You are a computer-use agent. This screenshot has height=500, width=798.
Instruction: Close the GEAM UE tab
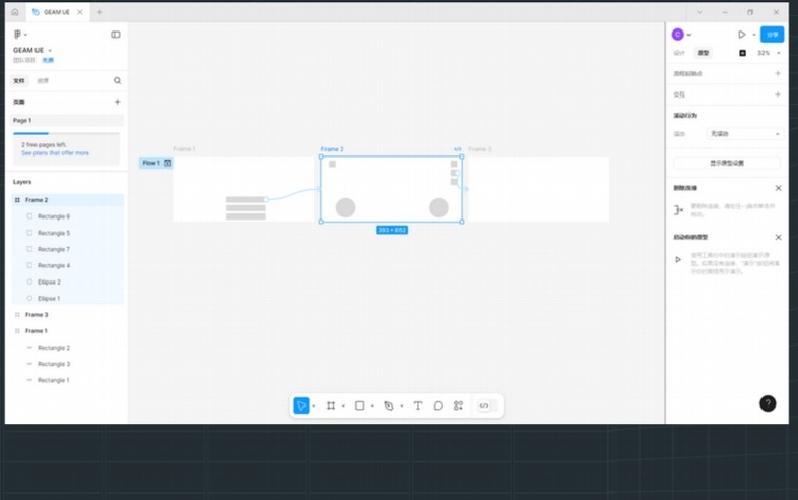[x=80, y=12]
